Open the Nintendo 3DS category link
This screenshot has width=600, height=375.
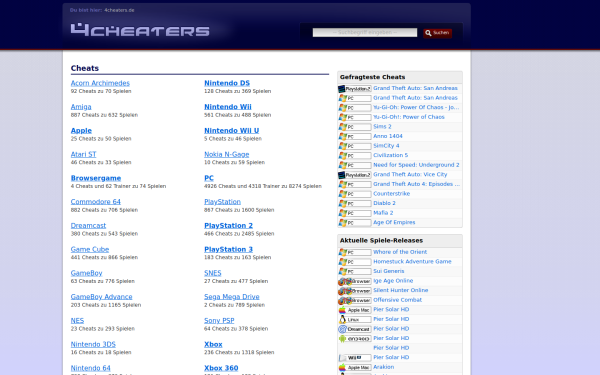coord(93,344)
